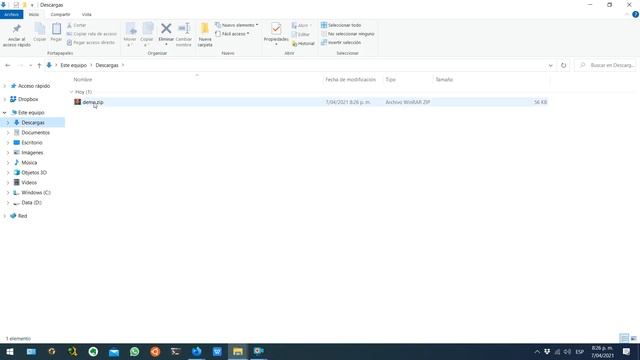
Task: Switch to the Compartir ribbon tab
Action: pos(60,14)
